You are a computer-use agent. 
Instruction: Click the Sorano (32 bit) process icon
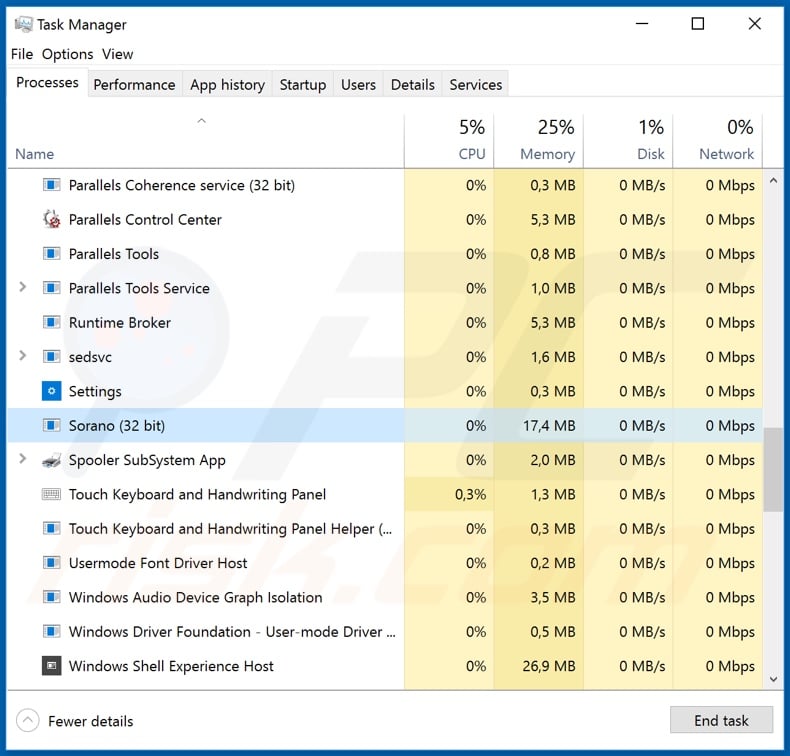[x=51, y=425]
